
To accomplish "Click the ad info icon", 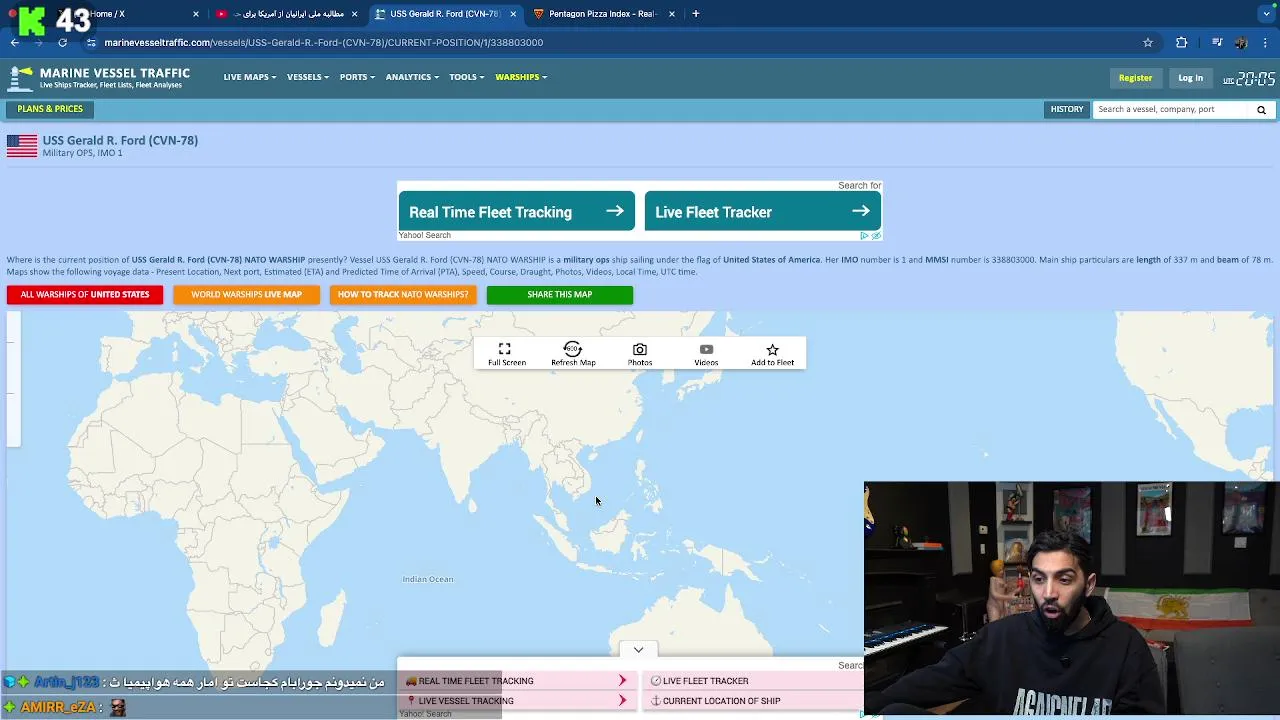I will pos(865,236).
